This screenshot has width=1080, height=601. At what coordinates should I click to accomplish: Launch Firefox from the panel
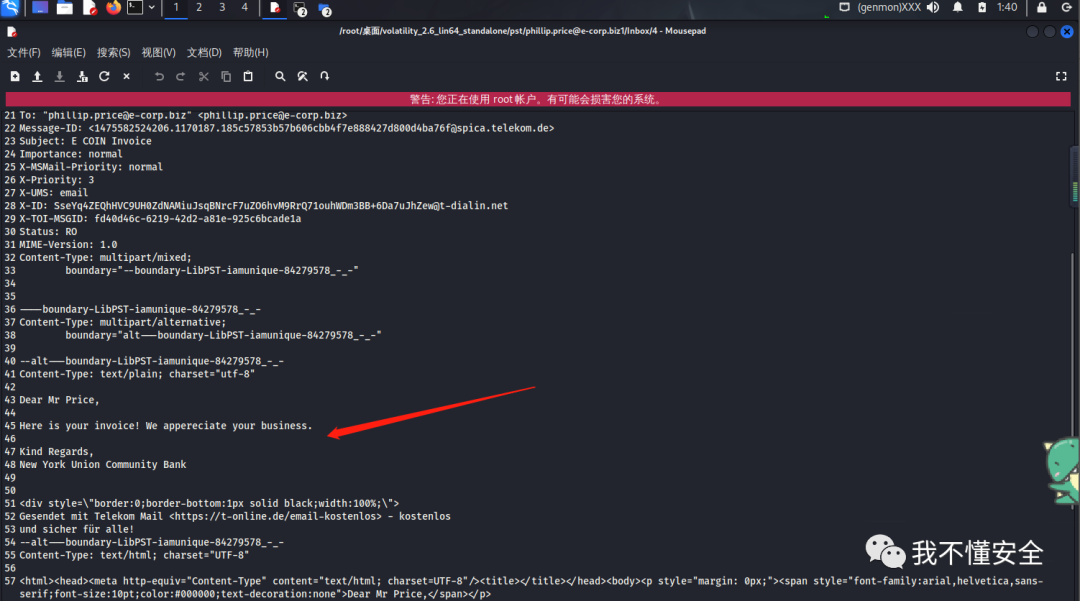[x=113, y=8]
